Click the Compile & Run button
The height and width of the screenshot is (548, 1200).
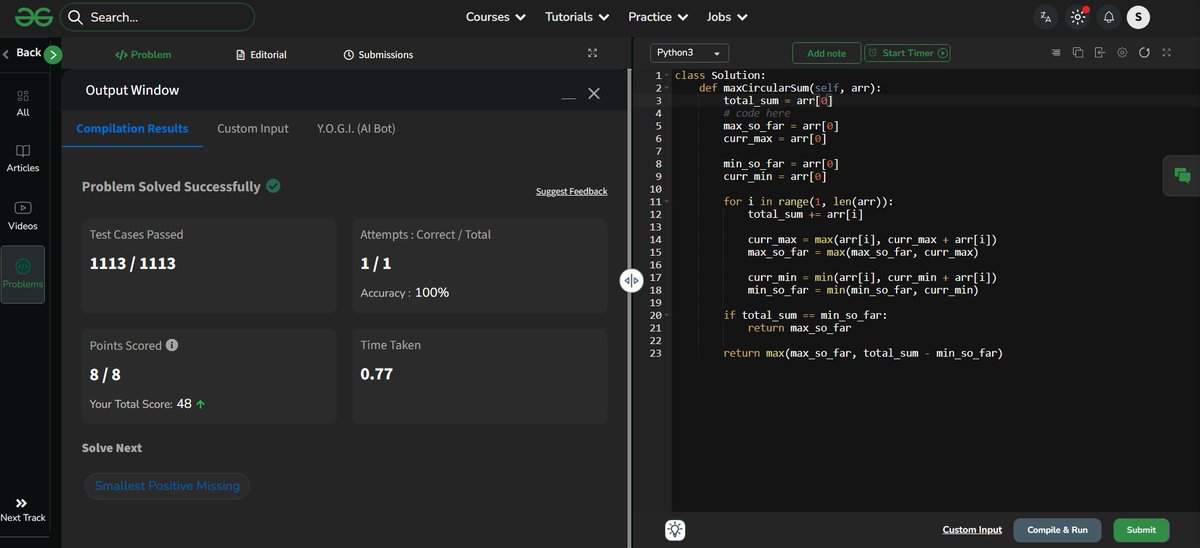(1057, 530)
